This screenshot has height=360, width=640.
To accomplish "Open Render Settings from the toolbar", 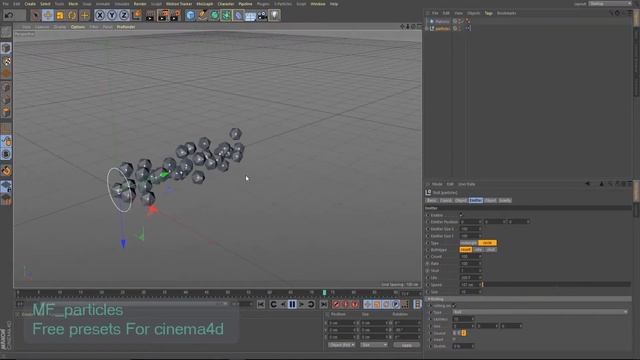I will 175,16.
